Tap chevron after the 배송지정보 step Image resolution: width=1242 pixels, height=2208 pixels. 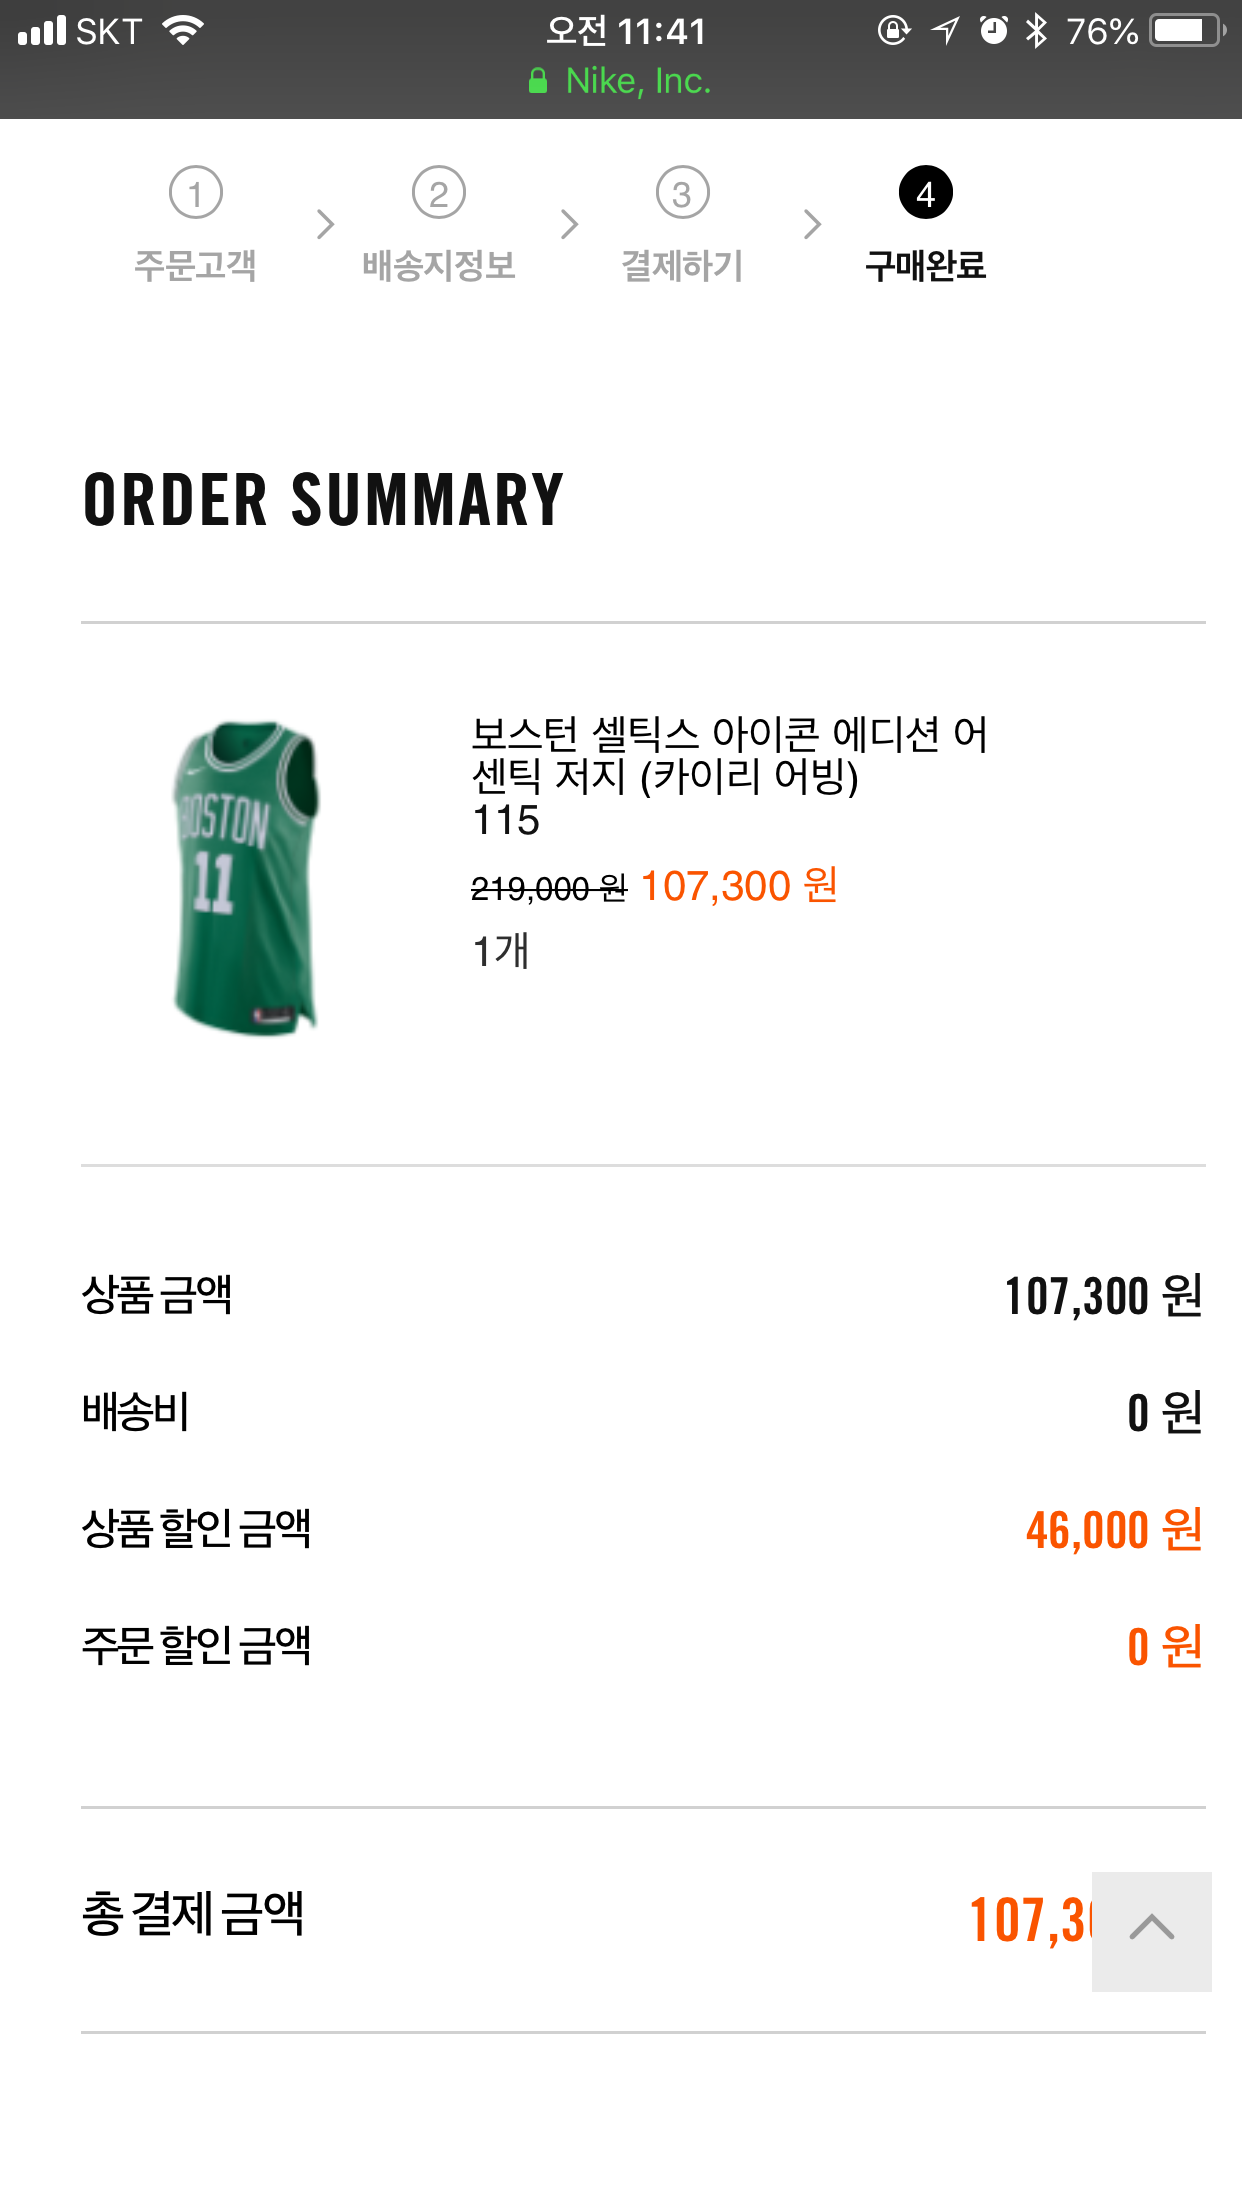[x=569, y=224]
